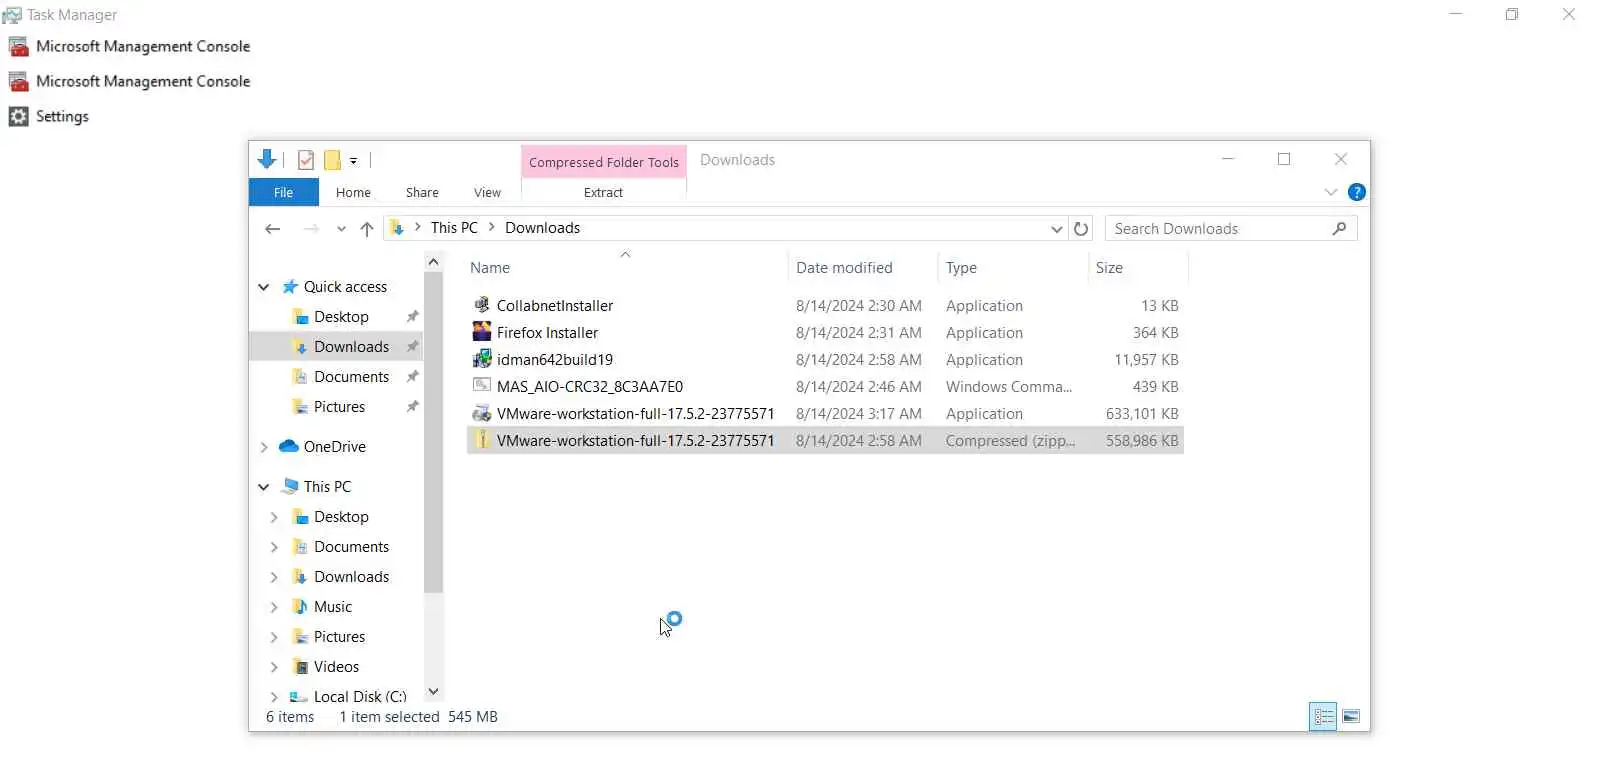
Task: Go forward with the Forward arrow
Action: click(311, 229)
